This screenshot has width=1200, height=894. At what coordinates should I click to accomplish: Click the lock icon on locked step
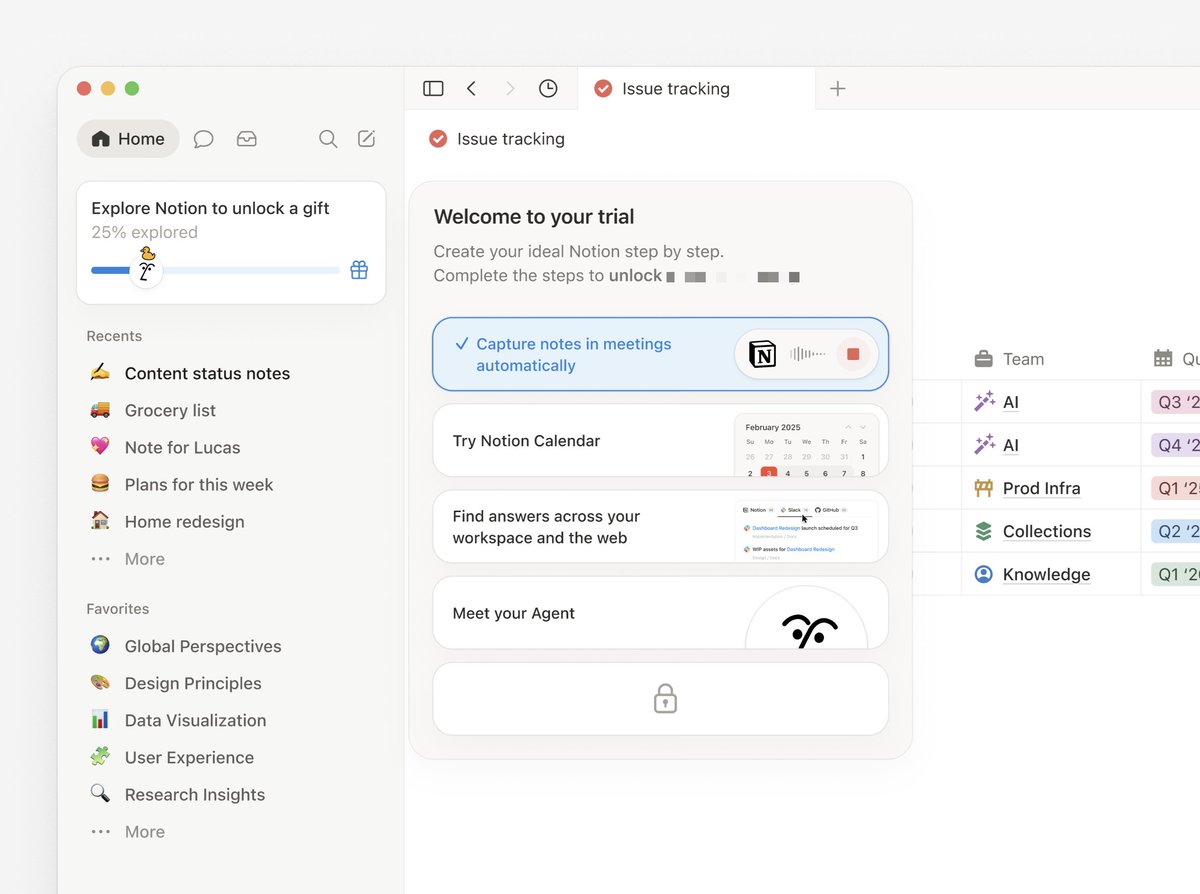pos(665,698)
